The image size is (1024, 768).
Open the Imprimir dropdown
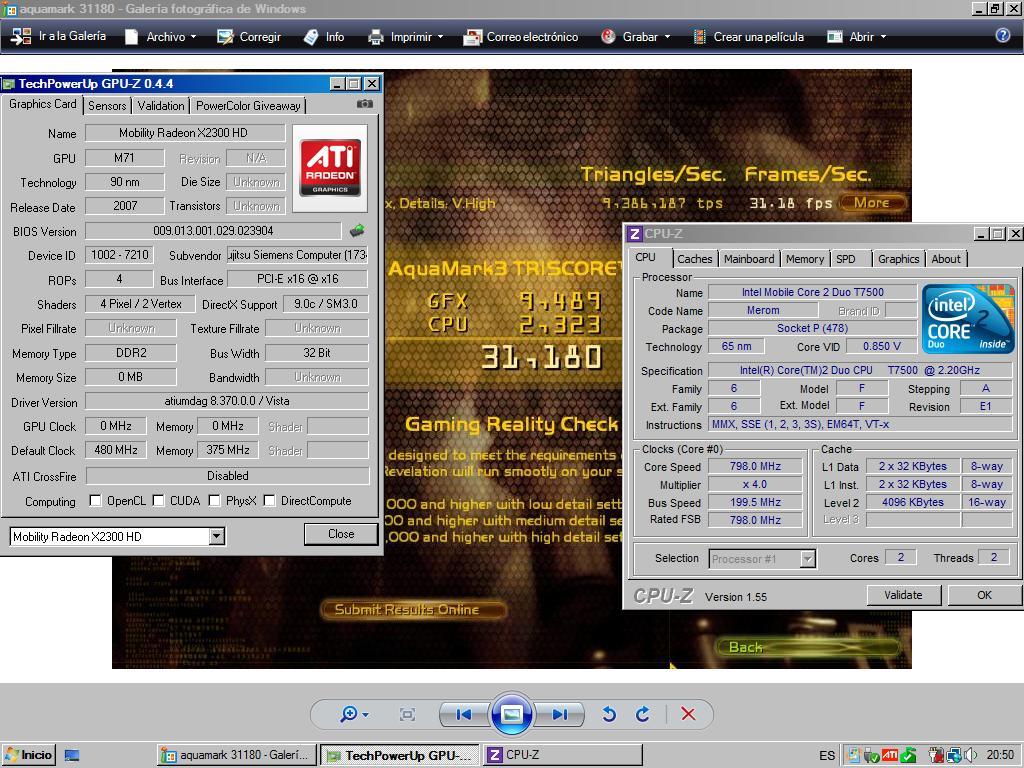pyautogui.click(x=406, y=37)
